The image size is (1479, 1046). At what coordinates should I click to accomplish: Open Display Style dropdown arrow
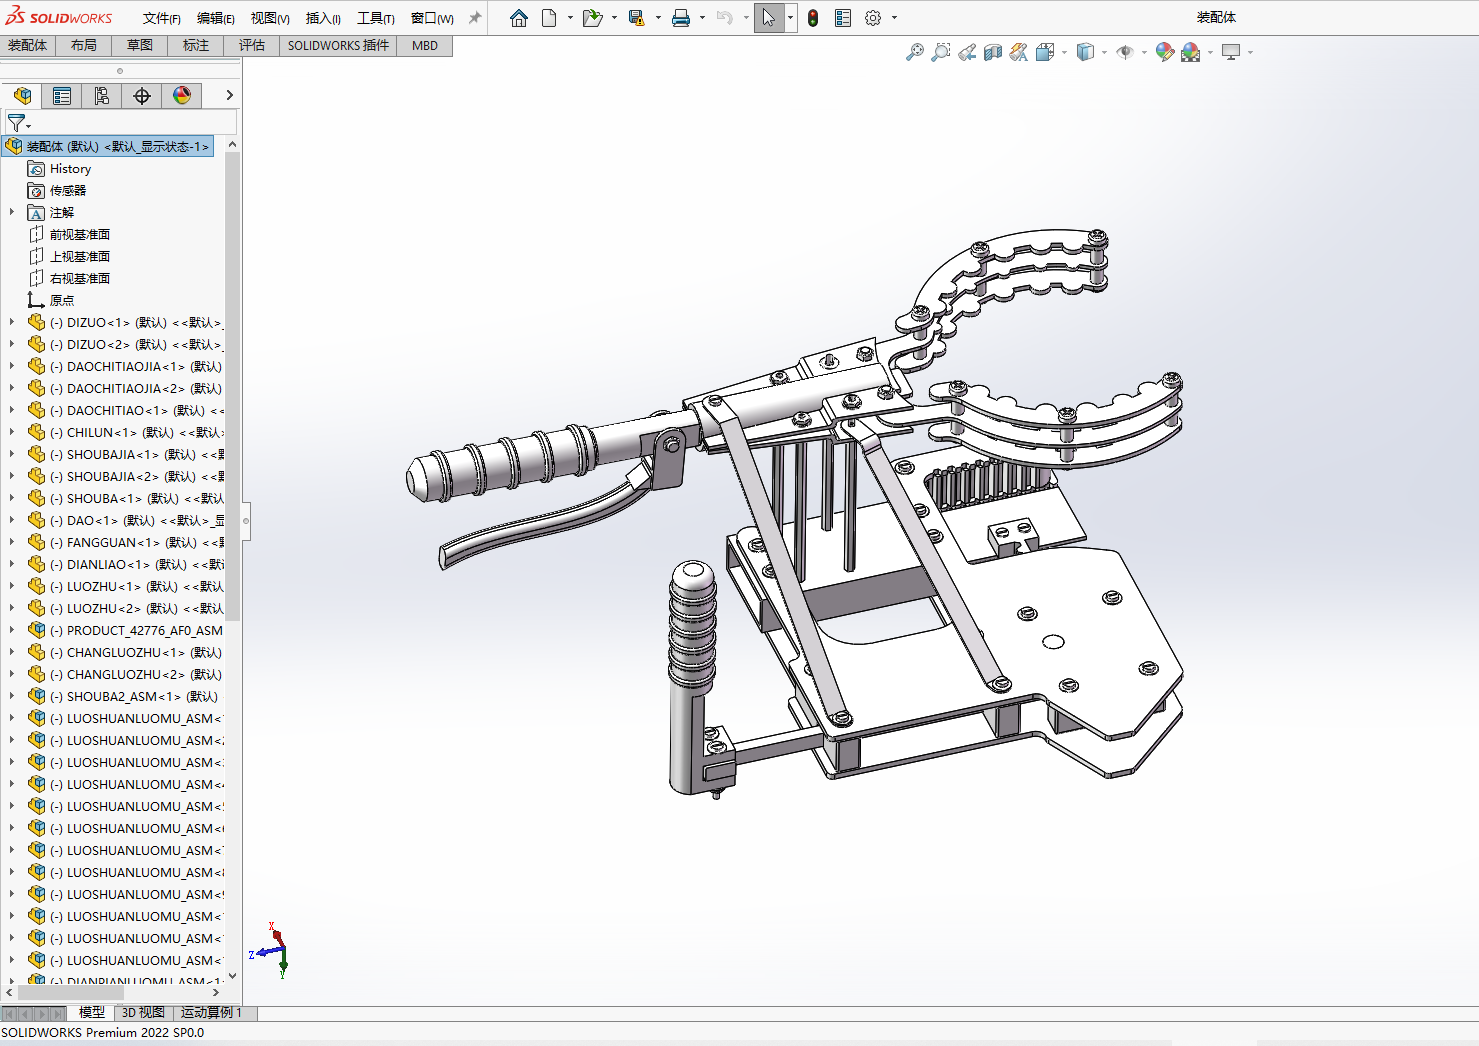pos(1104,52)
